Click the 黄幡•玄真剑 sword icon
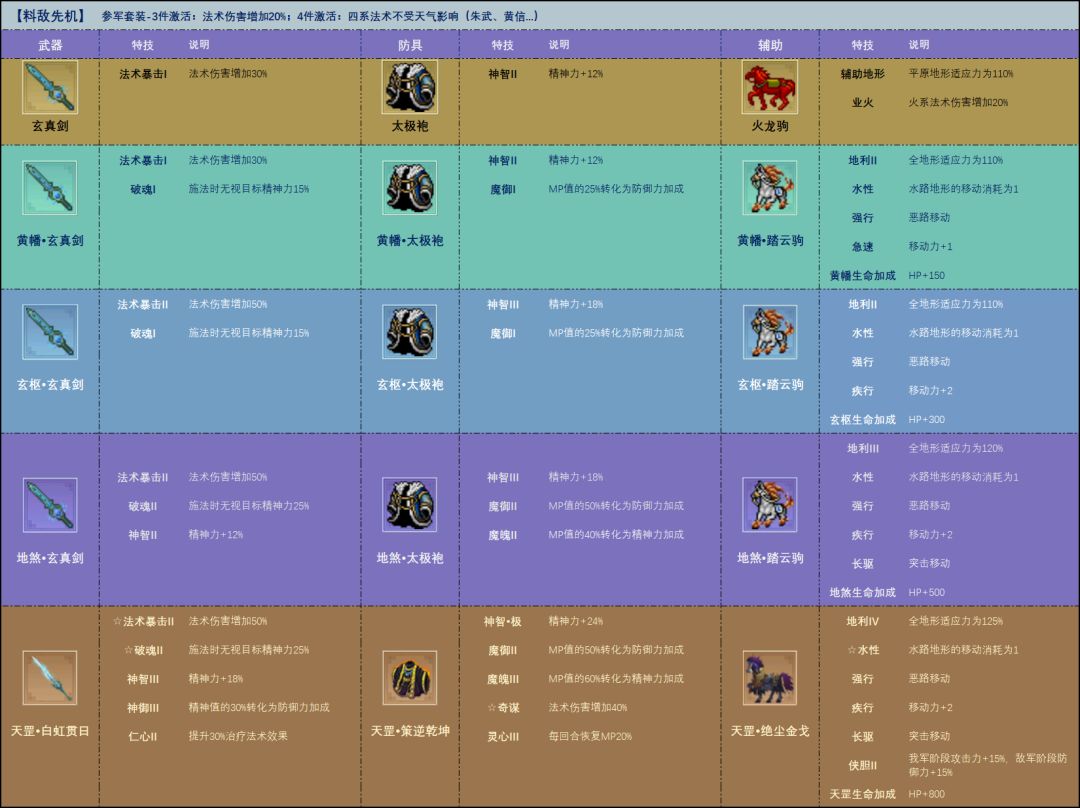Screen dimensions: 1080x808 tap(50, 188)
